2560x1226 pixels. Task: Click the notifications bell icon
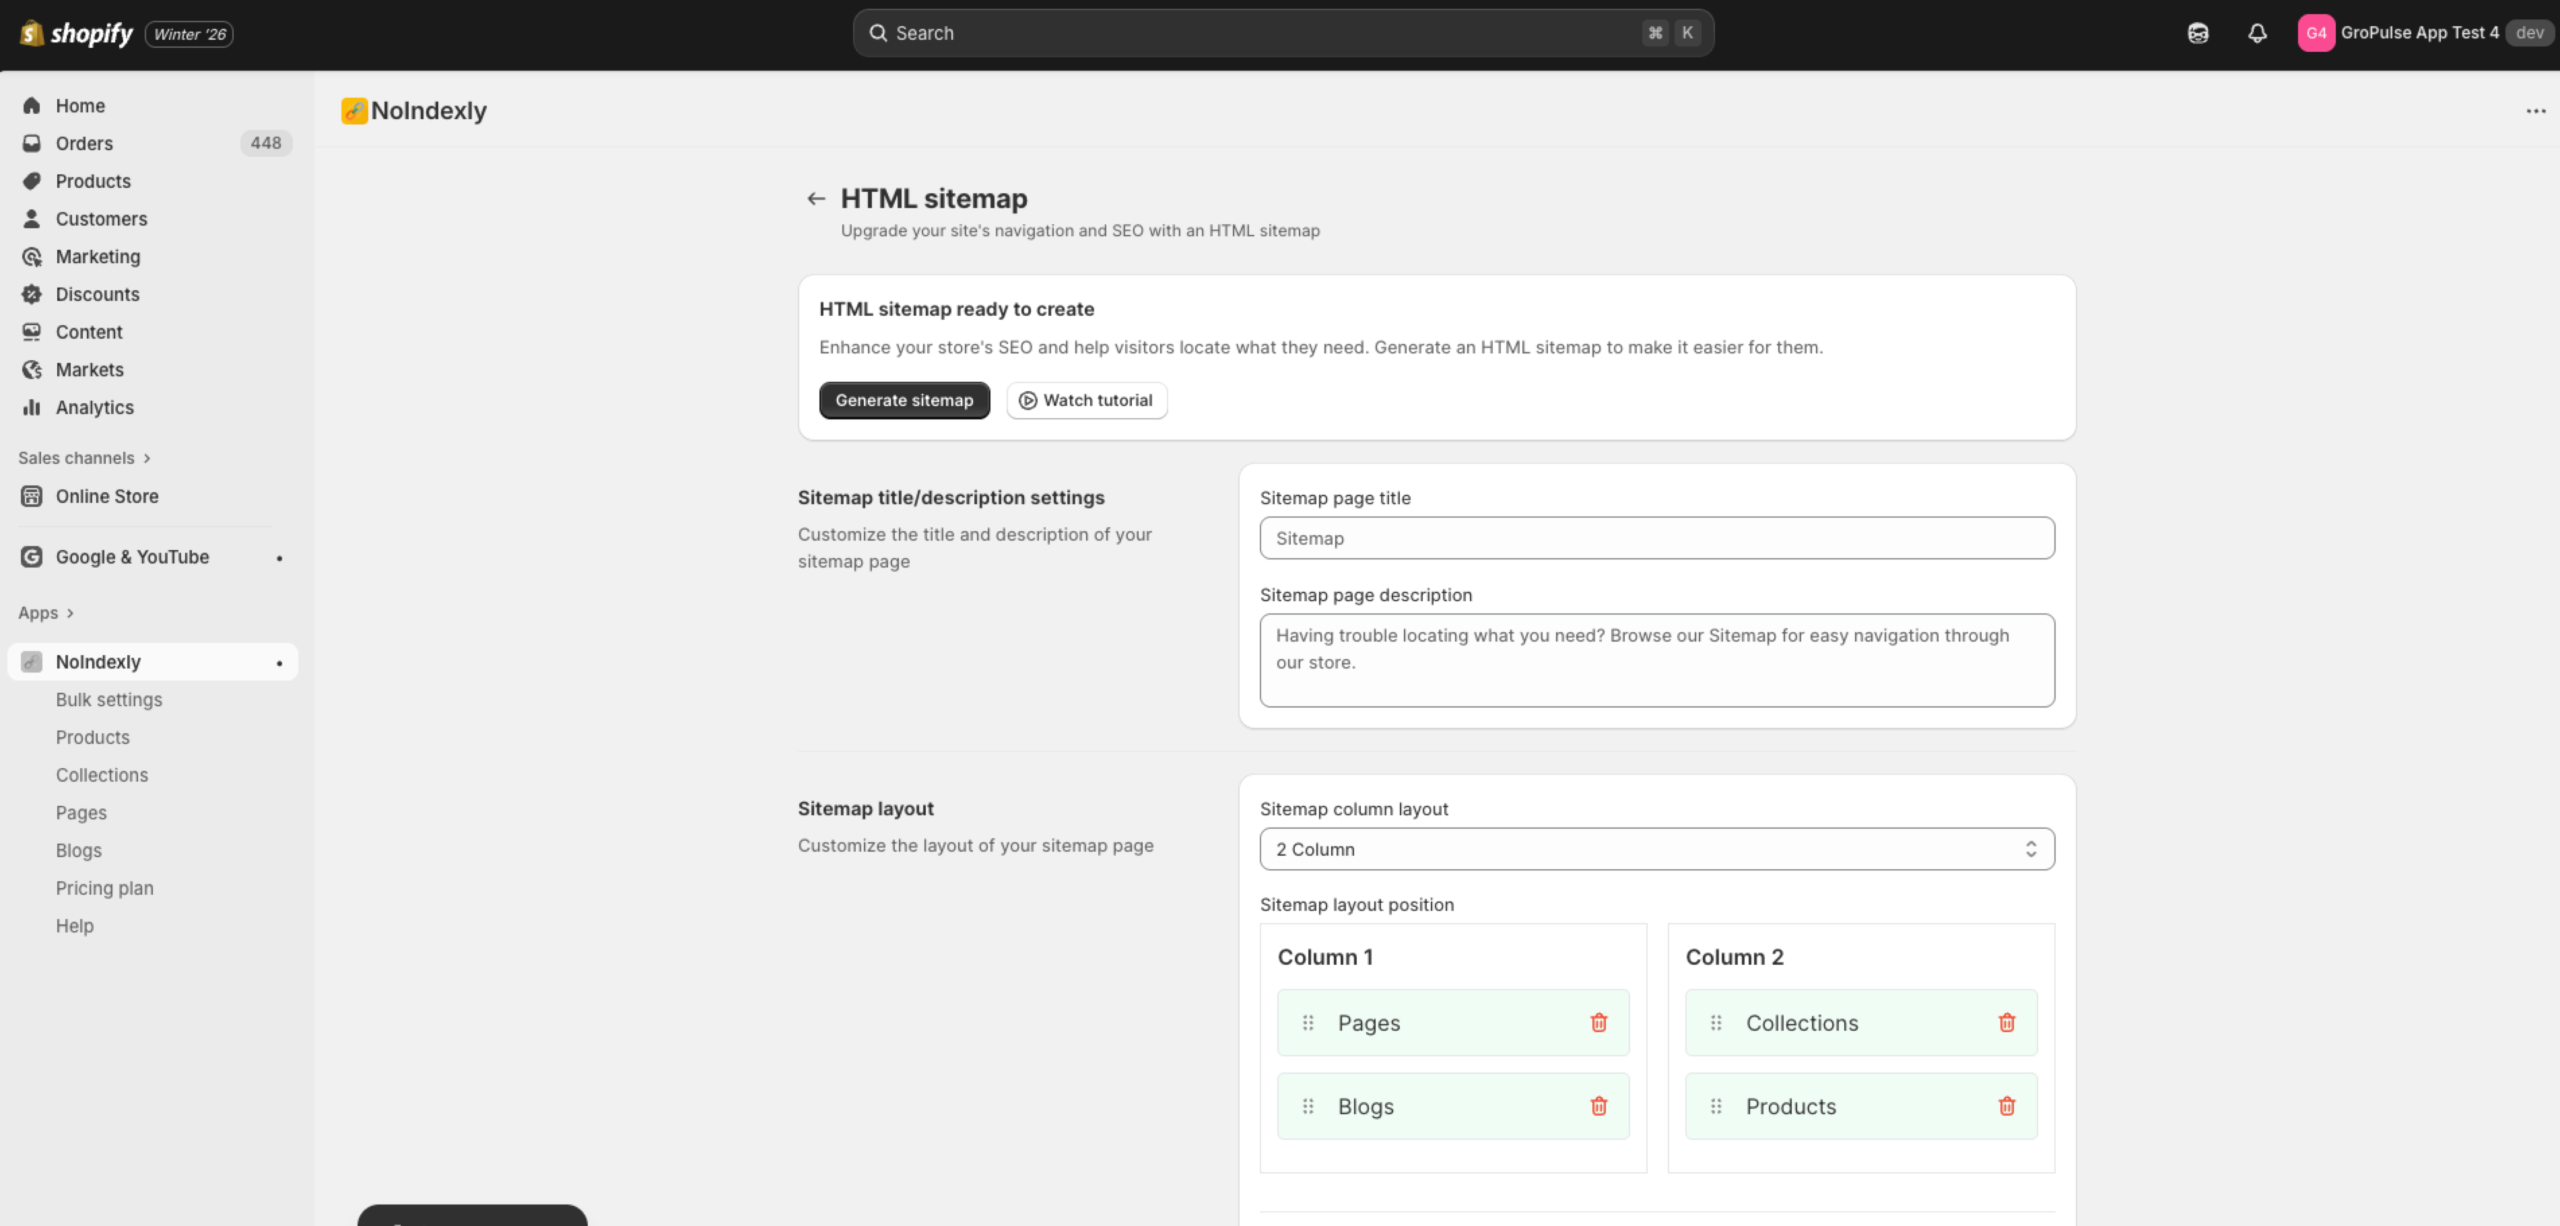[x=2257, y=32]
